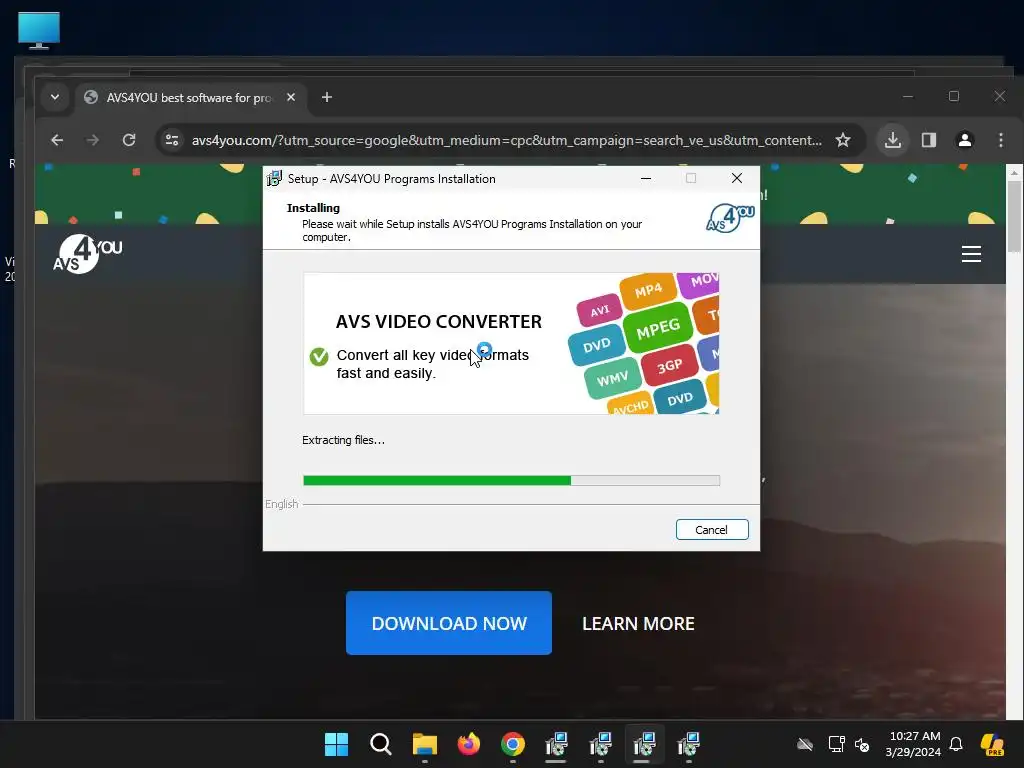Click the first setup installer taskbar icon

click(x=556, y=744)
